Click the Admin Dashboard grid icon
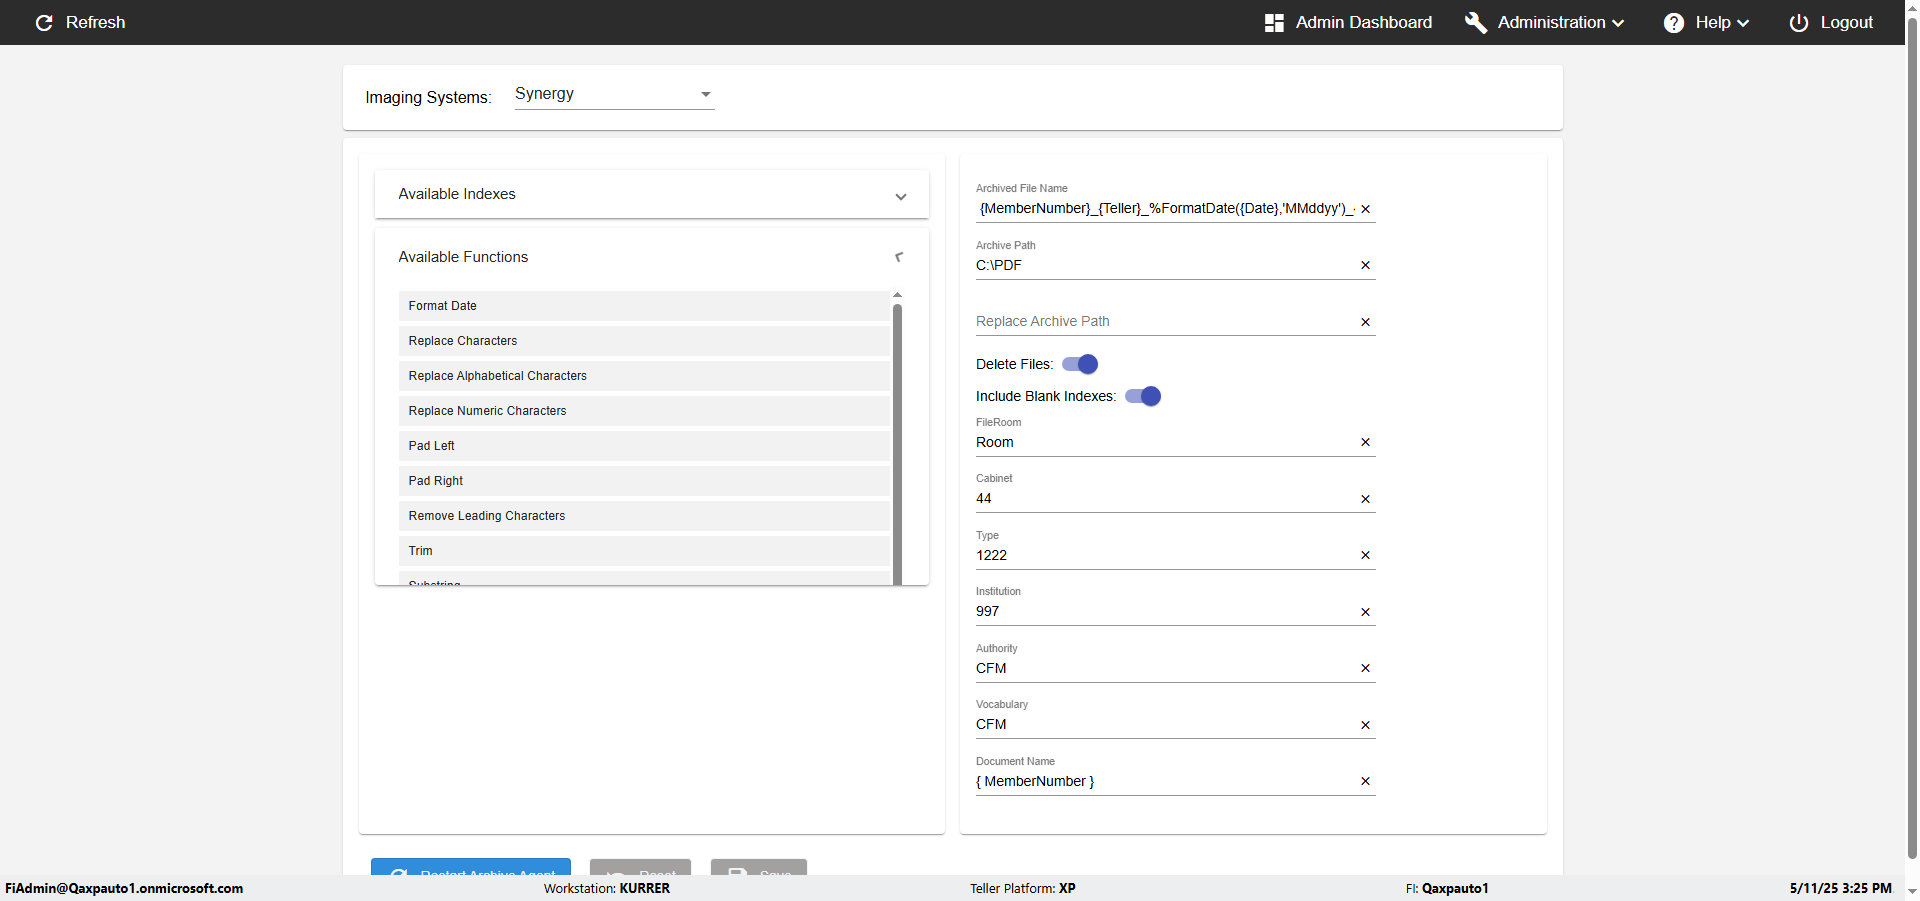This screenshot has width=1920, height=901. click(x=1274, y=23)
